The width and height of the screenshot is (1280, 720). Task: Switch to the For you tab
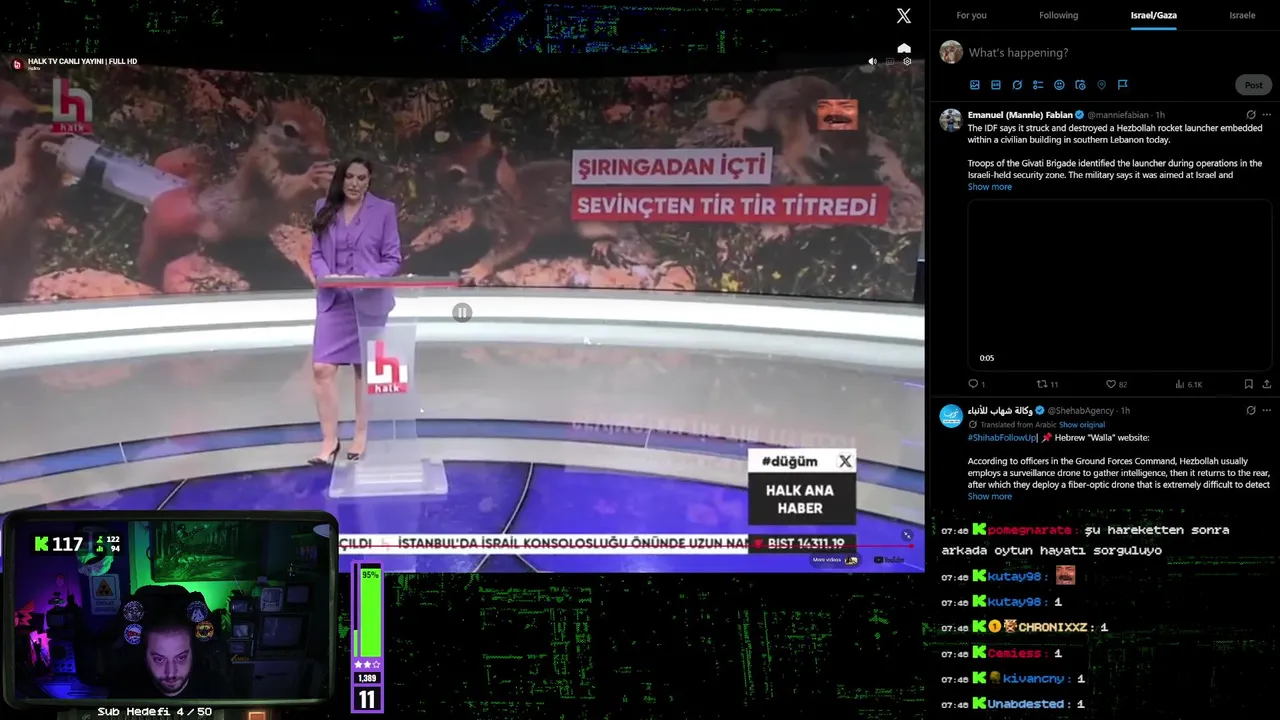coord(971,15)
